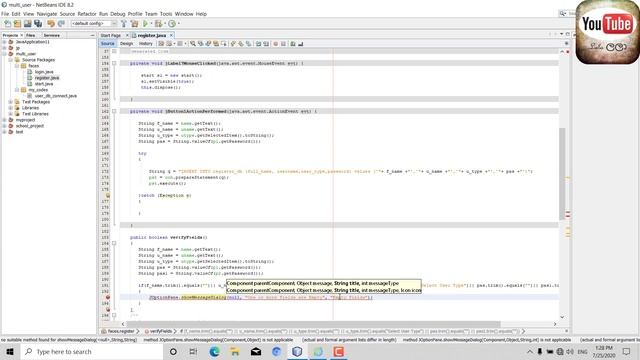Viewport: 640px width, 360px height.
Task: Click the New File toolbar icon
Action: (x=8, y=24)
